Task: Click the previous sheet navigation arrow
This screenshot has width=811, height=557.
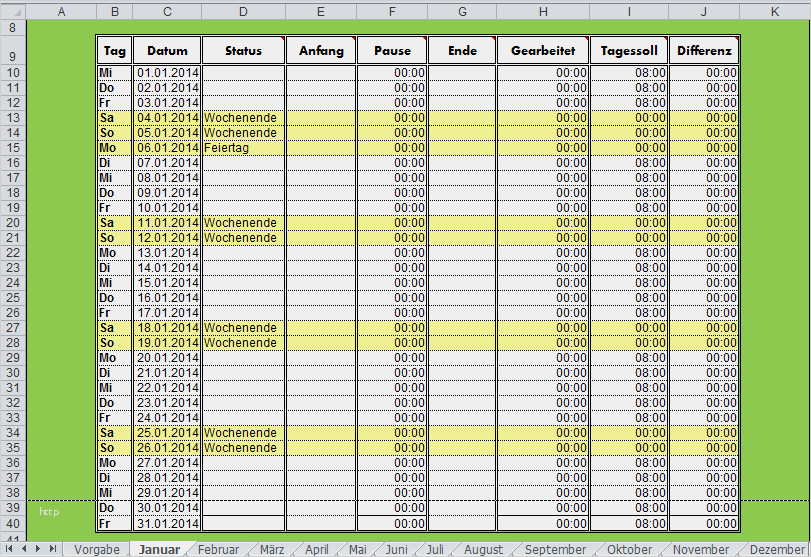Action: click(x=25, y=549)
